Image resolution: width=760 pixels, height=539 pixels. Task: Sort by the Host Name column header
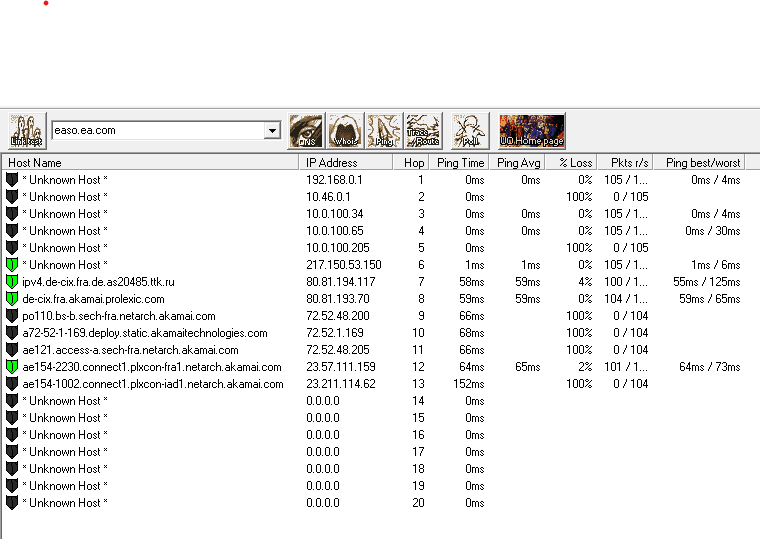(x=150, y=162)
